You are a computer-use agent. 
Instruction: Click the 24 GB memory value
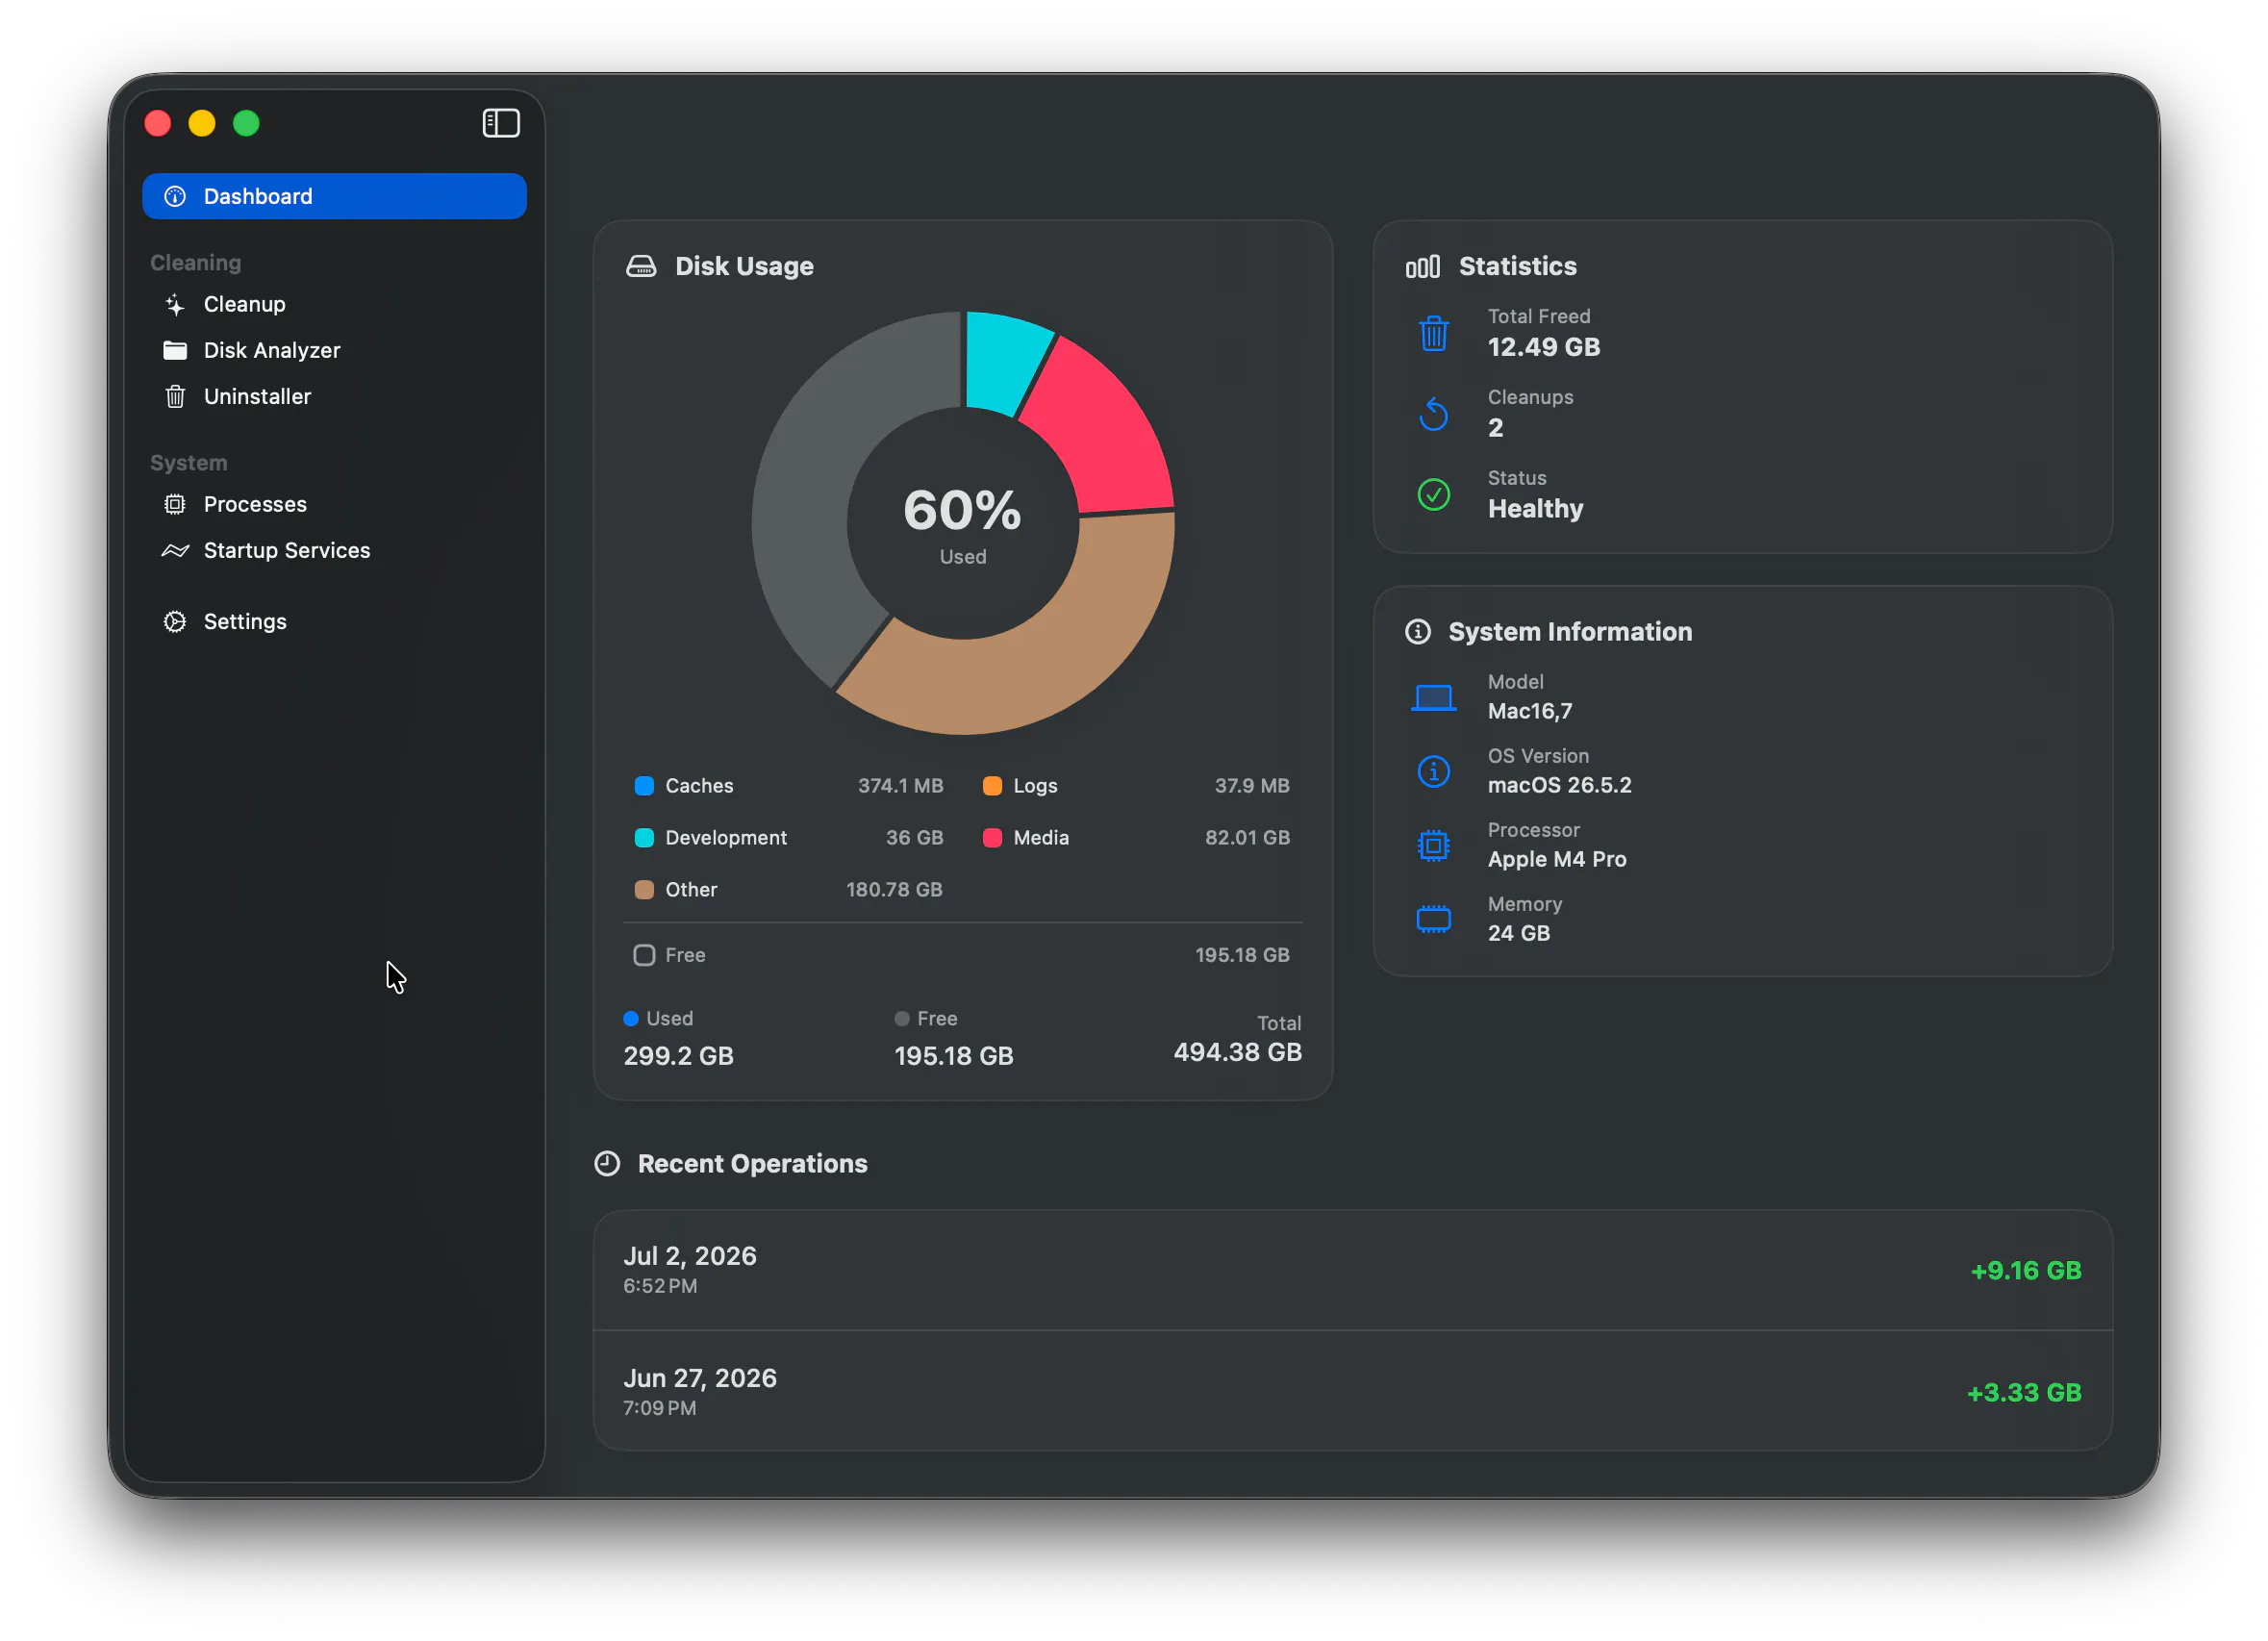pyautogui.click(x=1518, y=933)
